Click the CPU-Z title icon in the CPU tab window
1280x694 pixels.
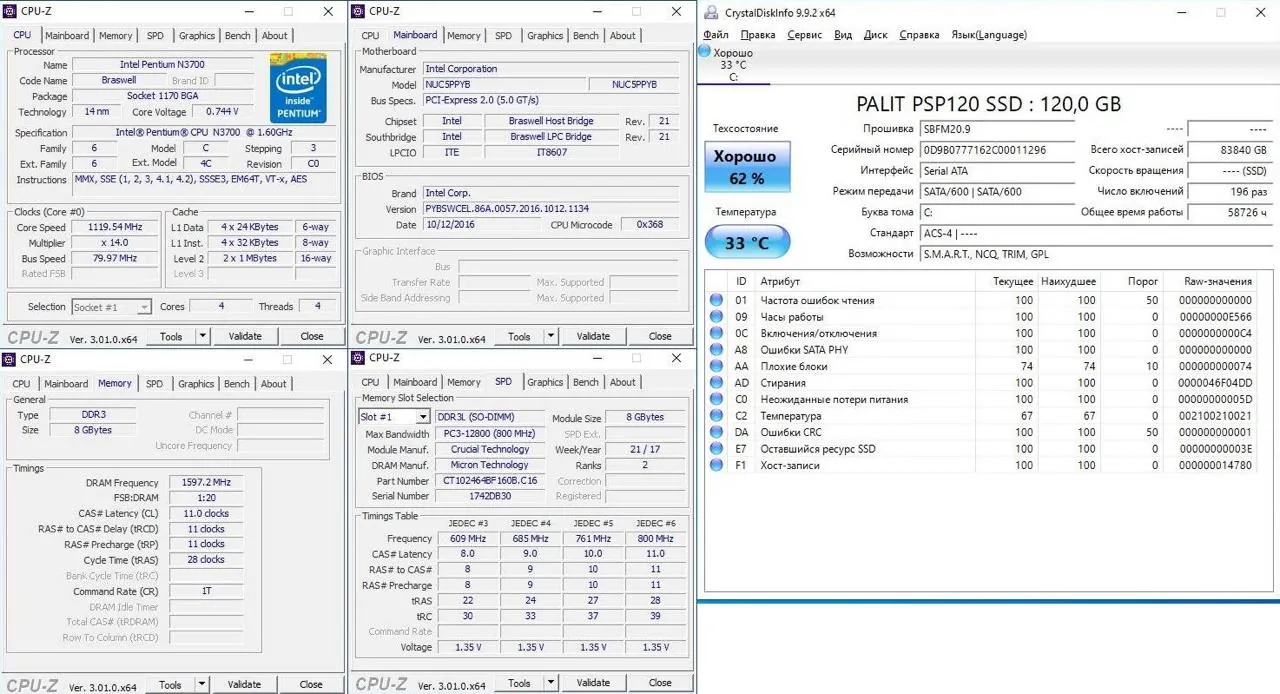coord(9,12)
